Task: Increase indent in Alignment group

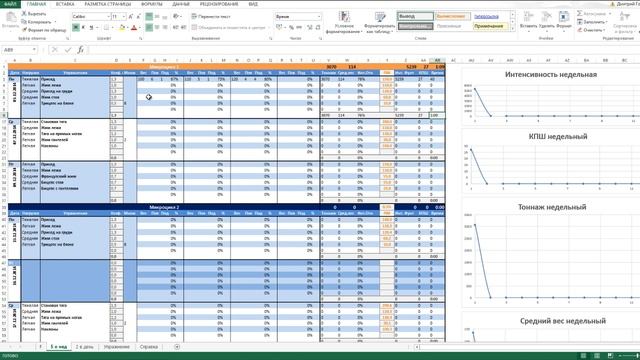Action: click(183, 27)
